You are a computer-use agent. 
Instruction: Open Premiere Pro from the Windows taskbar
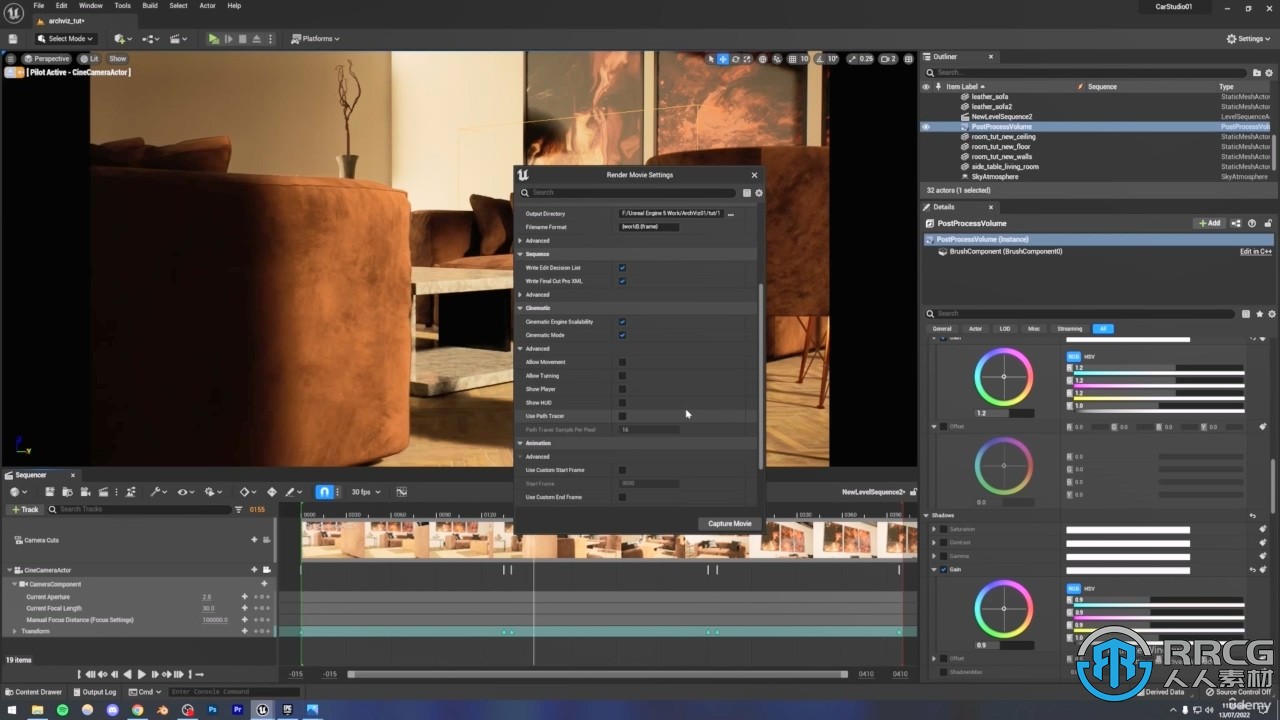click(237, 710)
